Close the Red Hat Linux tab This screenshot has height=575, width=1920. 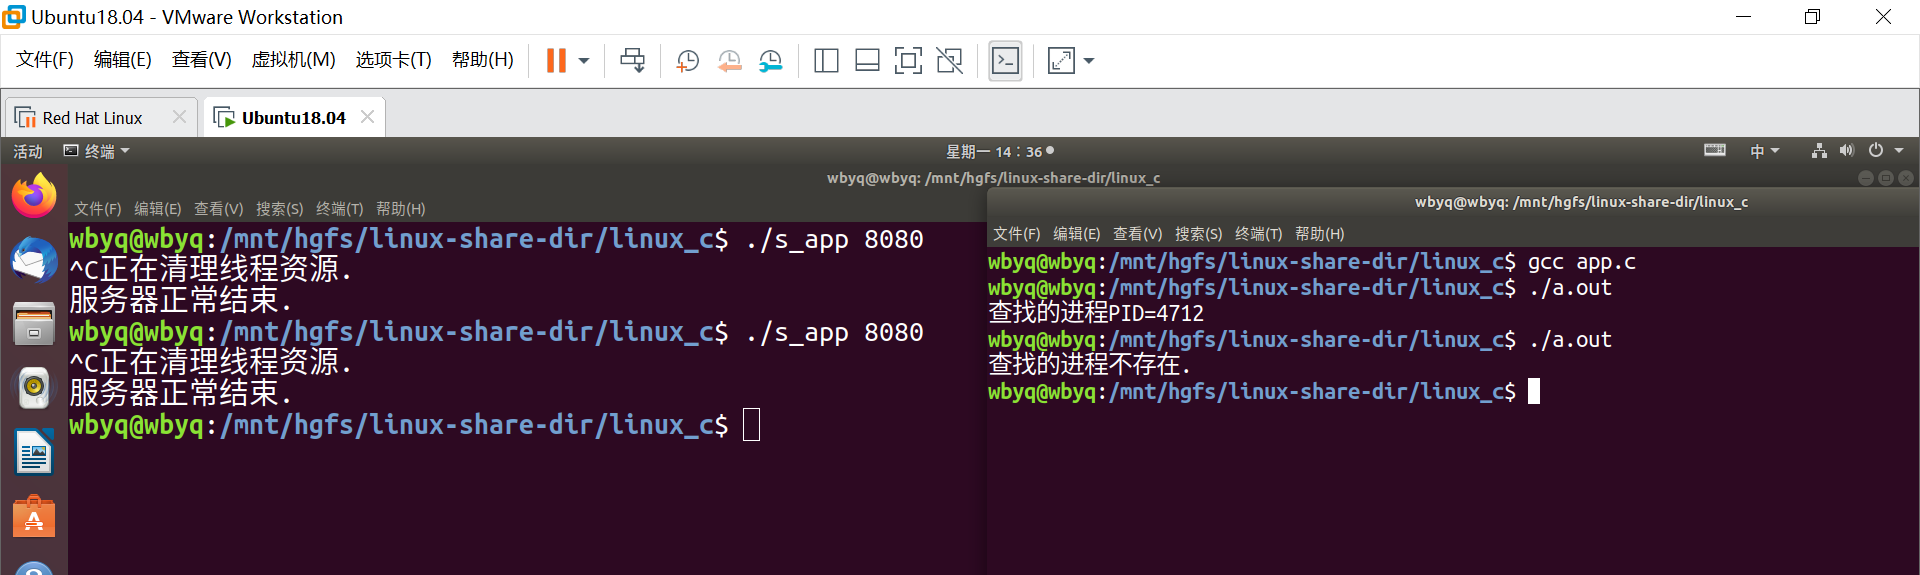coord(179,117)
